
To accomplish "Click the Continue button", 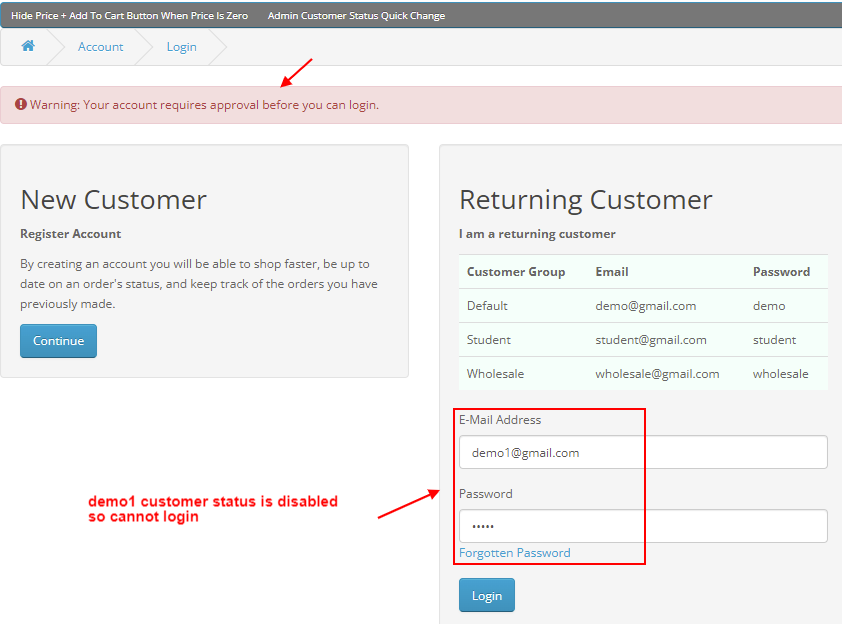I will pos(59,340).
